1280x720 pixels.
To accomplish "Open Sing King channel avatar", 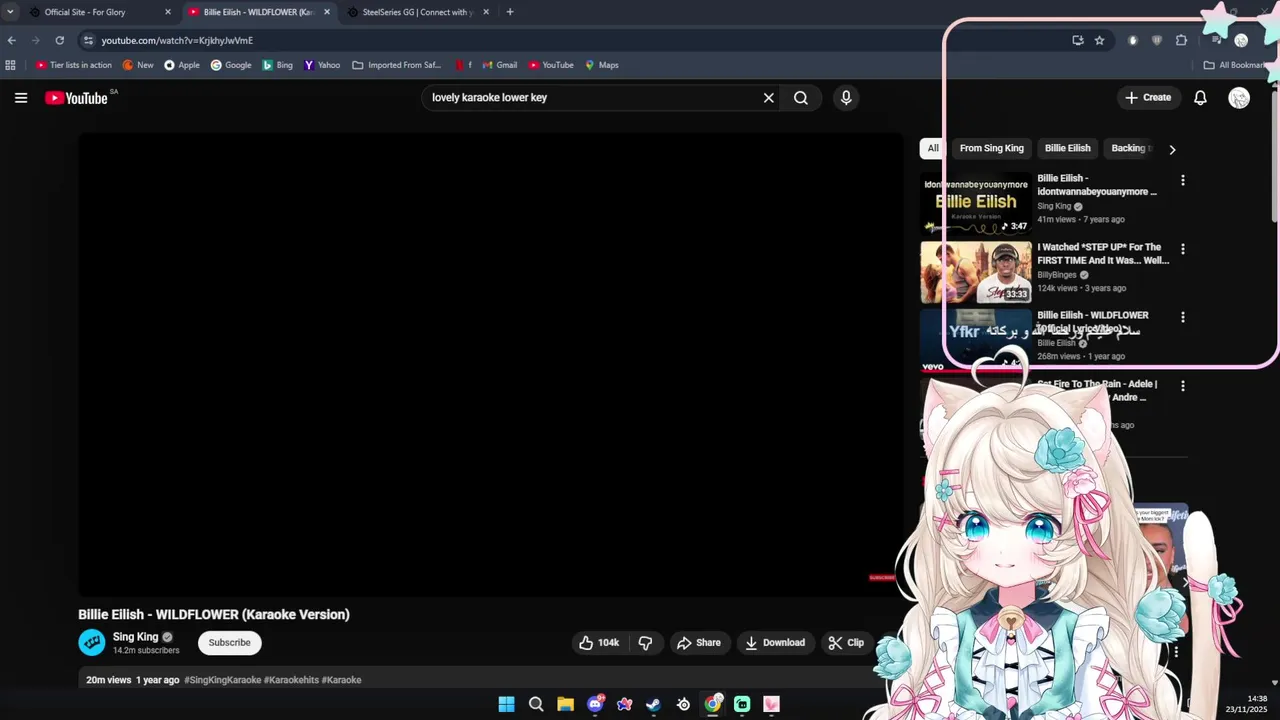I will pyautogui.click(x=92, y=643).
